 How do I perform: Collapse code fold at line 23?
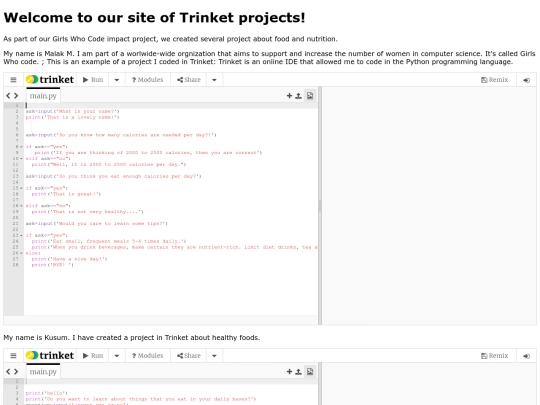pos(21,235)
